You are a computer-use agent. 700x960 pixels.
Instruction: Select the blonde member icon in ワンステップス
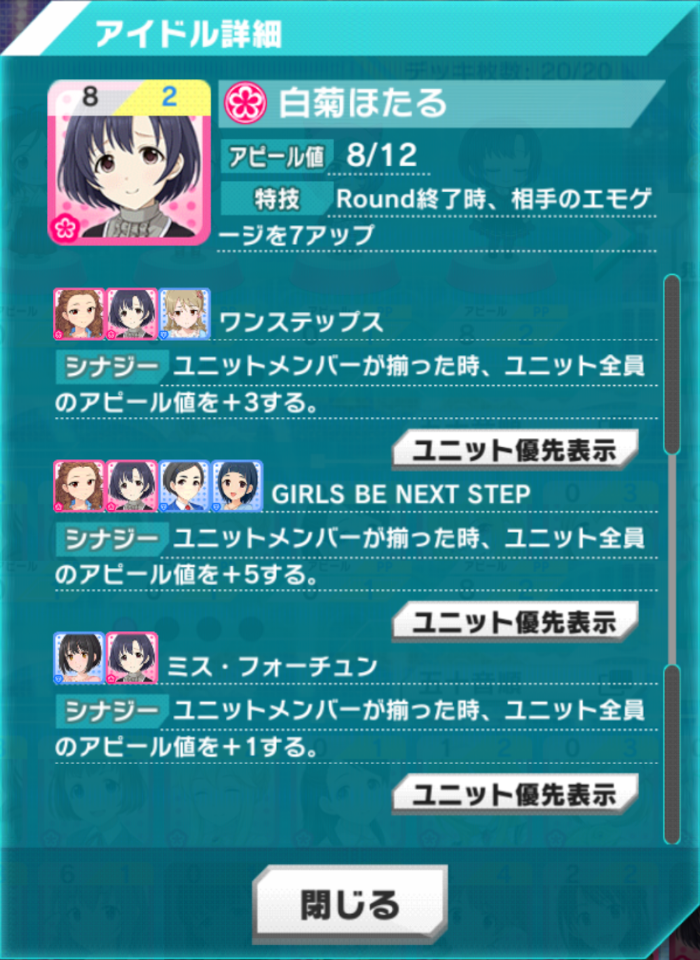[185, 314]
